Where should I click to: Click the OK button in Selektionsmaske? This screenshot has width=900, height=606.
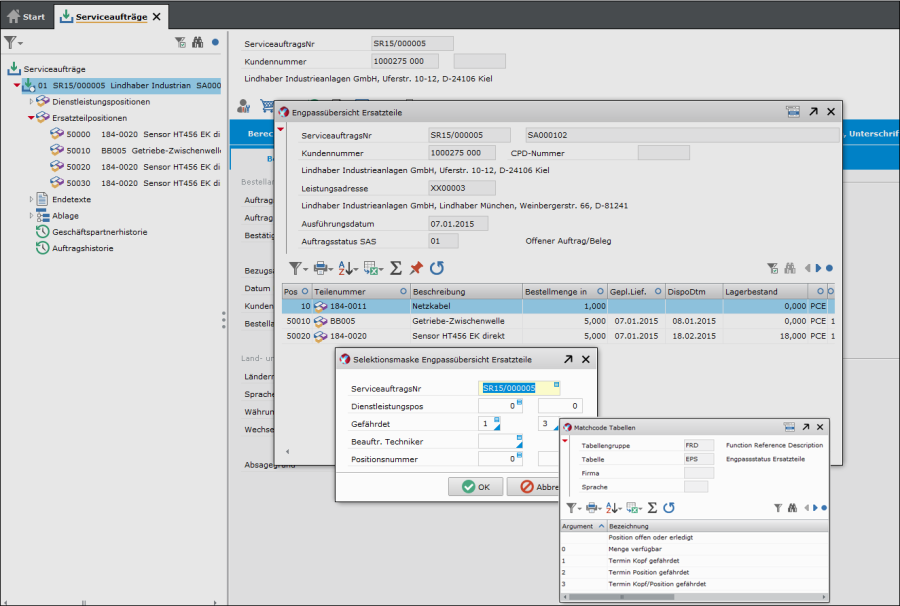(476, 487)
